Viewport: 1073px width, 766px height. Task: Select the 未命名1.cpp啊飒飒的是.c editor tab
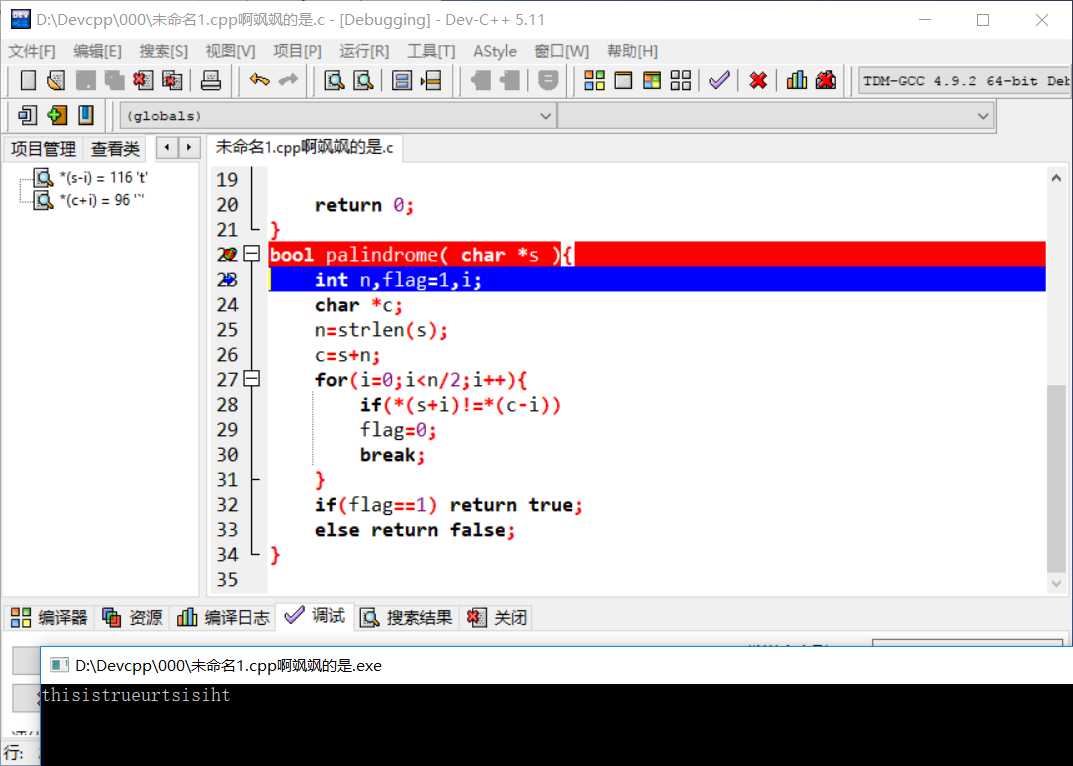[x=305, y=147]
